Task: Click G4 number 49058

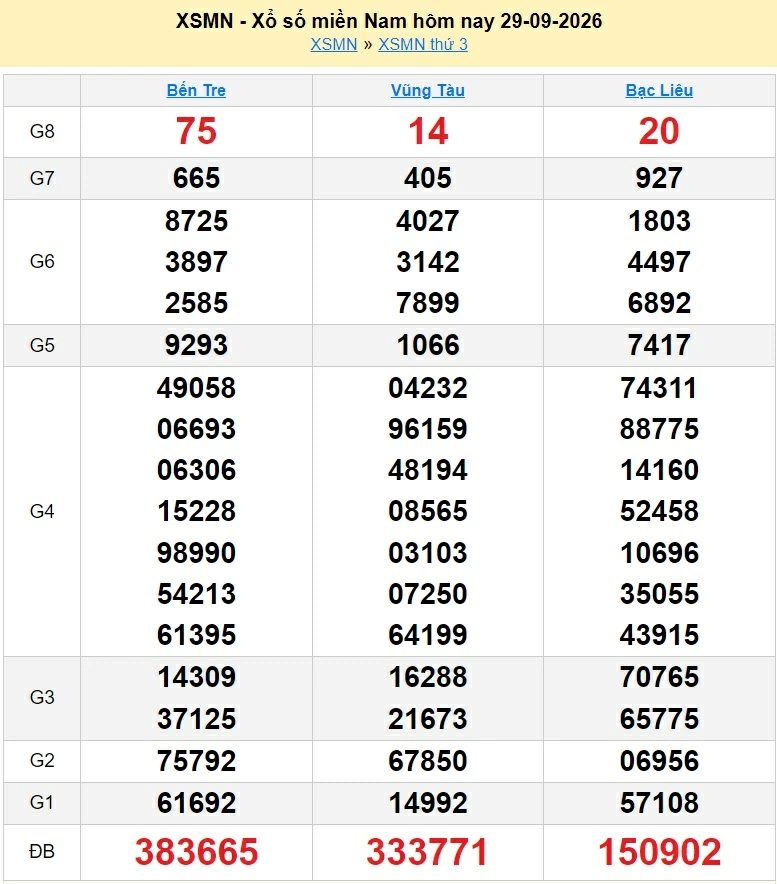Action: tap(196, 388)
